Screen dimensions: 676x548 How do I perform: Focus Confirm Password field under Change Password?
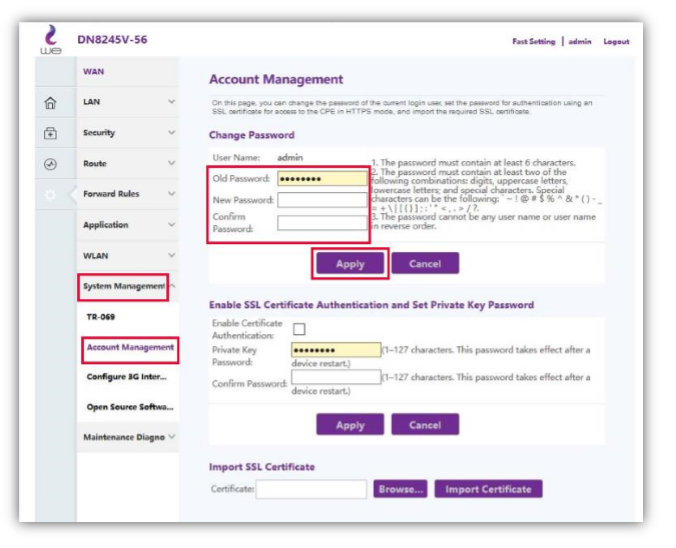(x=322, y=223)
